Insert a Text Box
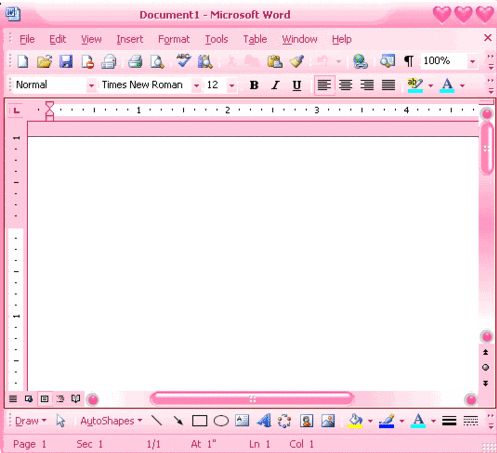 click(242, 420)
